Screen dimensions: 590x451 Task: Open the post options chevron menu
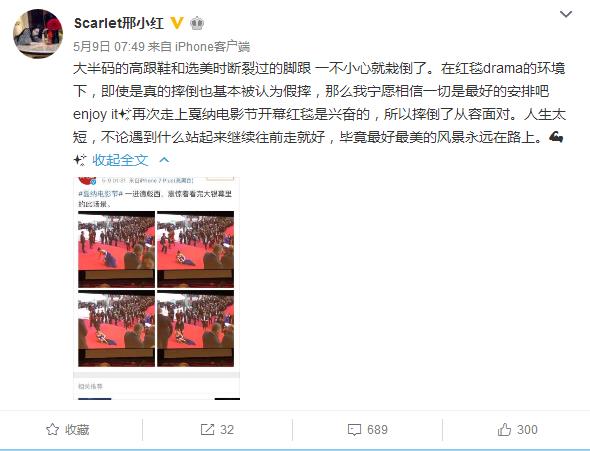pyautogui.click(x=566, y=14)
